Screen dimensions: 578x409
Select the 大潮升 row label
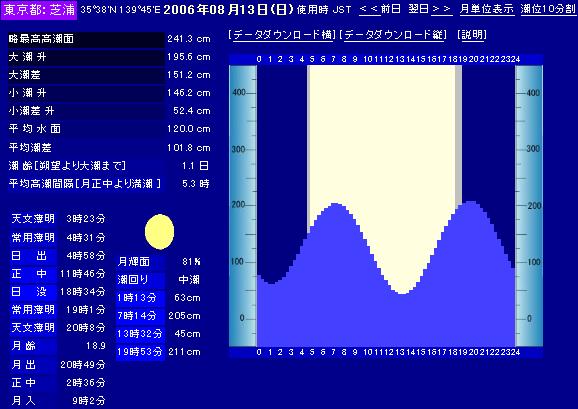(x=27, y=57)
